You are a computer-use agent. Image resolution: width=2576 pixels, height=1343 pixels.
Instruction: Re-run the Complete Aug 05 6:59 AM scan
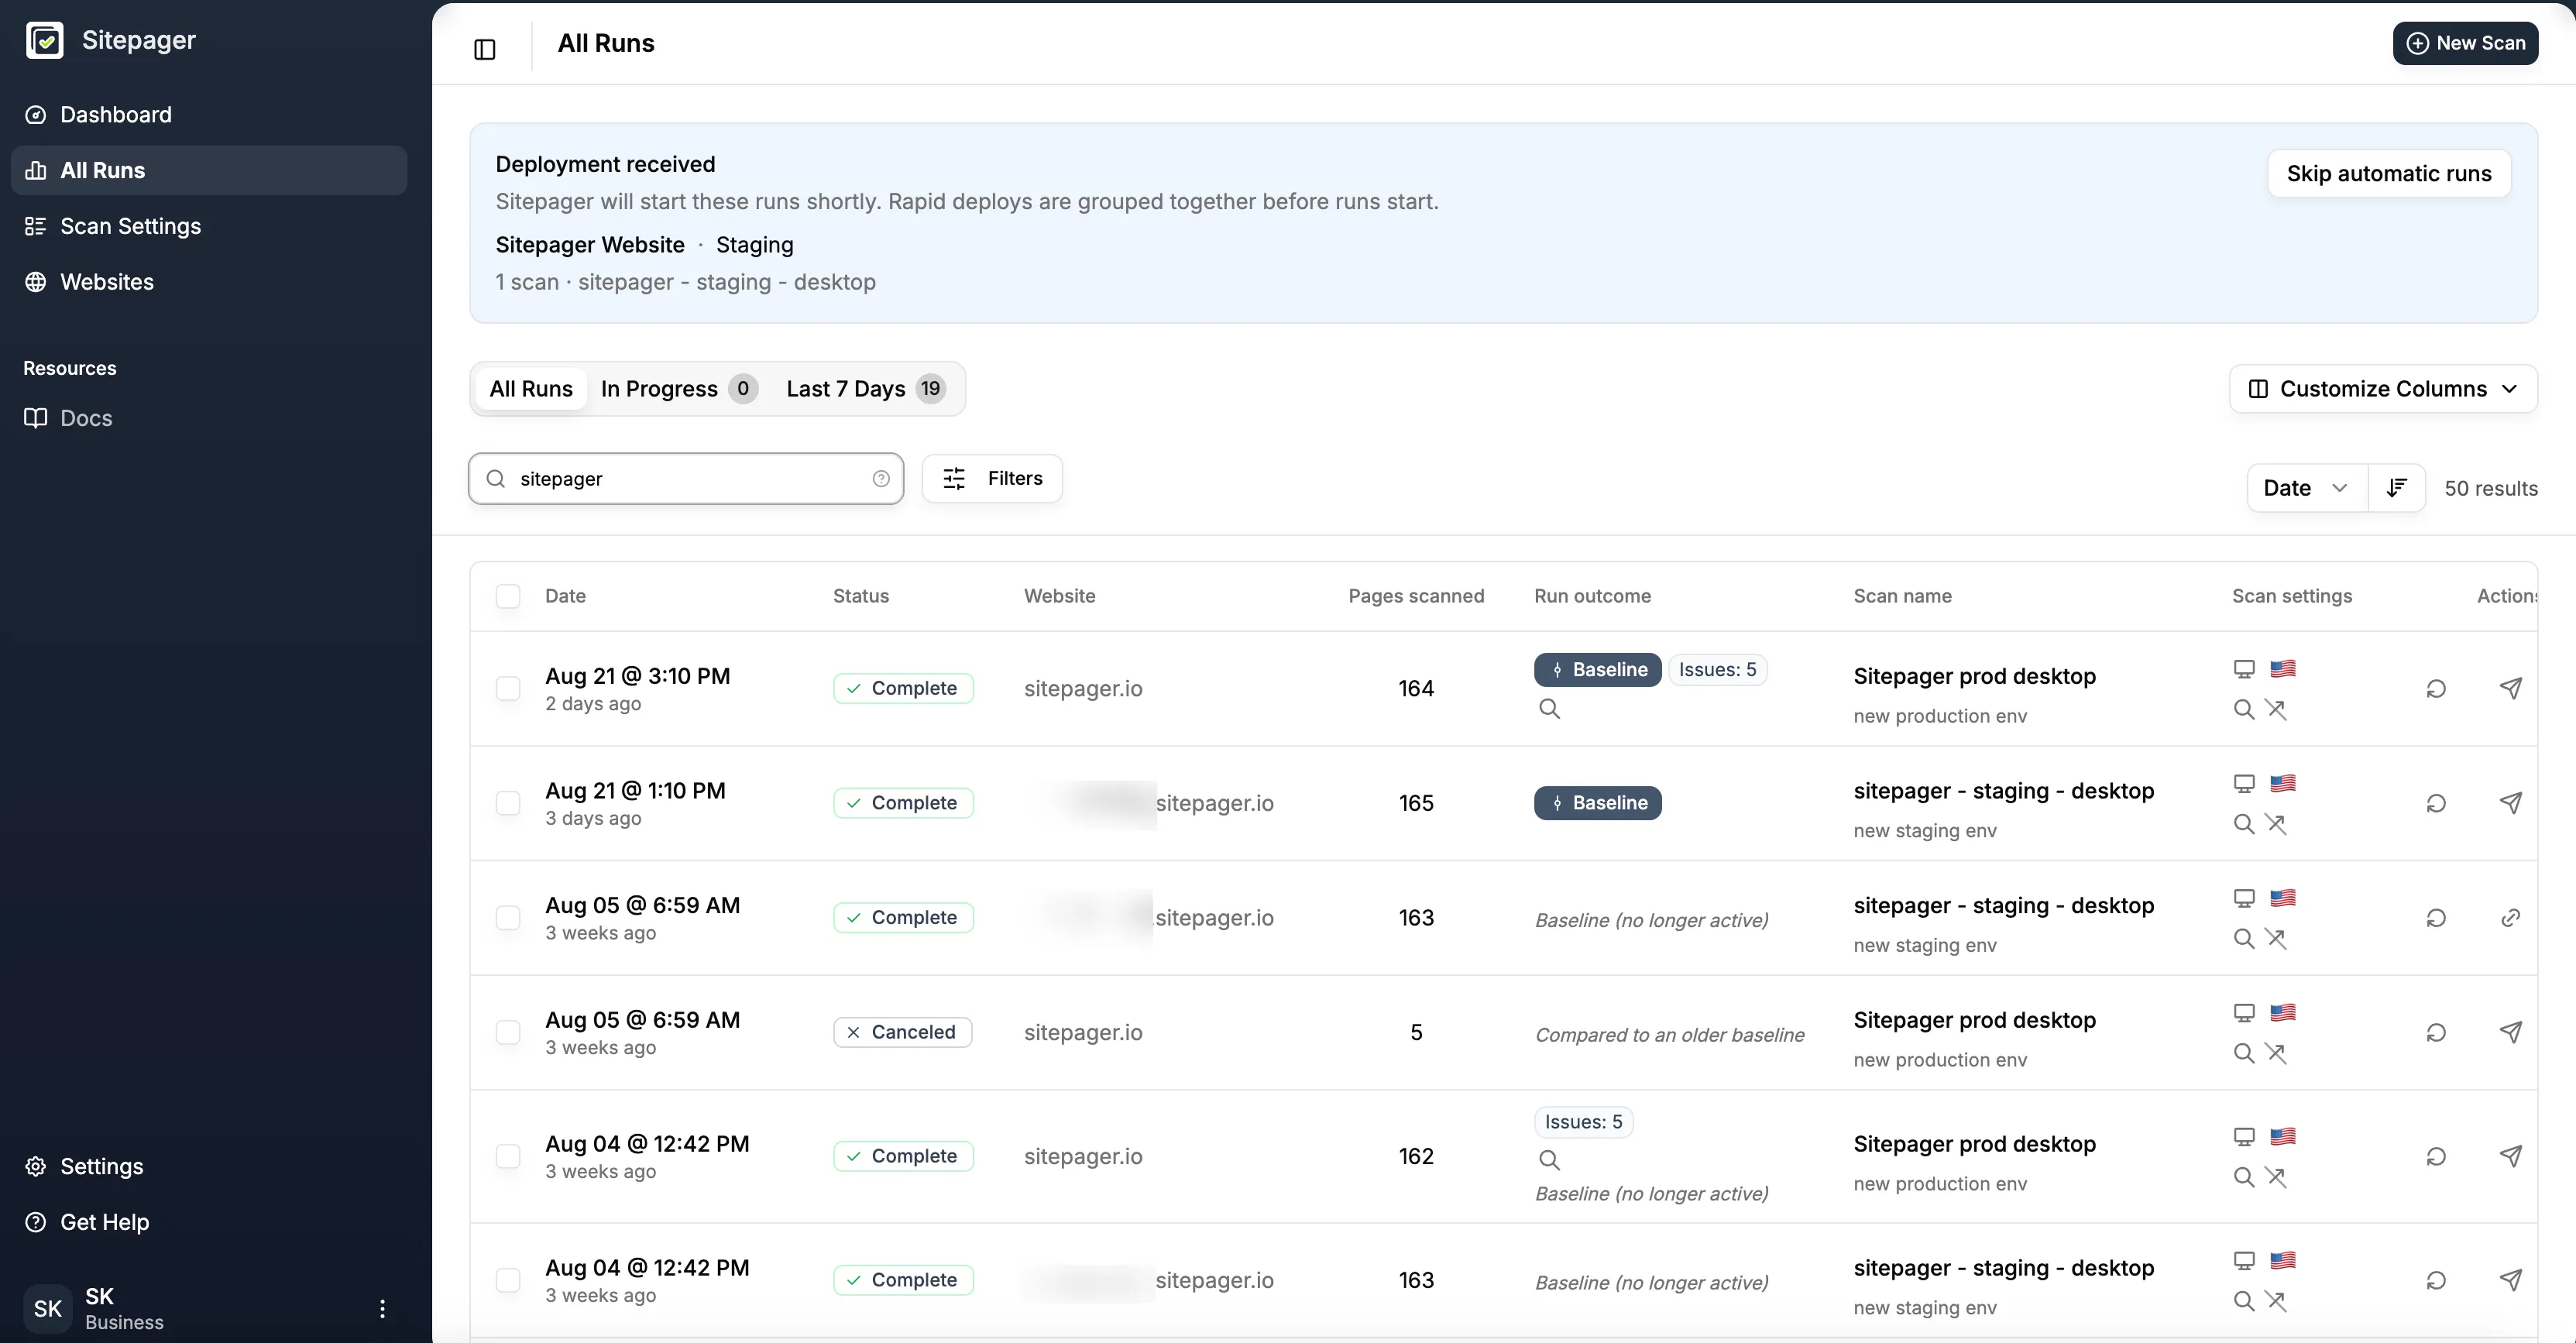coord(2436,918)
